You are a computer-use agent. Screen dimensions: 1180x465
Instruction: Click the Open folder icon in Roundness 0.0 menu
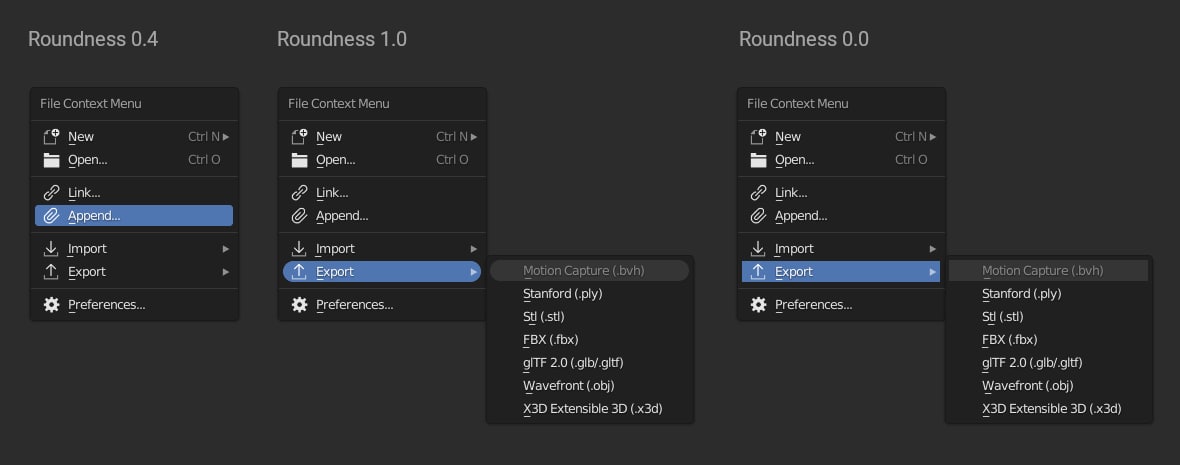(759, 160)
